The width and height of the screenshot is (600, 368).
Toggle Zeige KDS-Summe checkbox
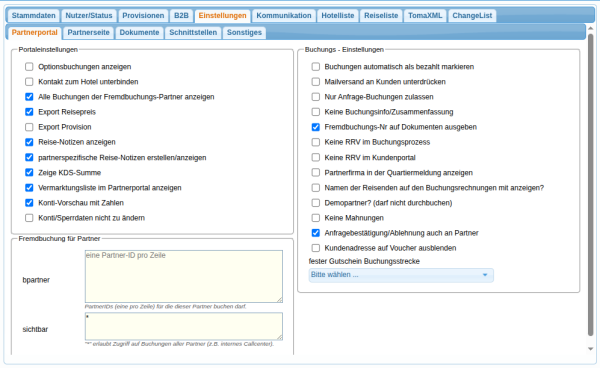29,173
